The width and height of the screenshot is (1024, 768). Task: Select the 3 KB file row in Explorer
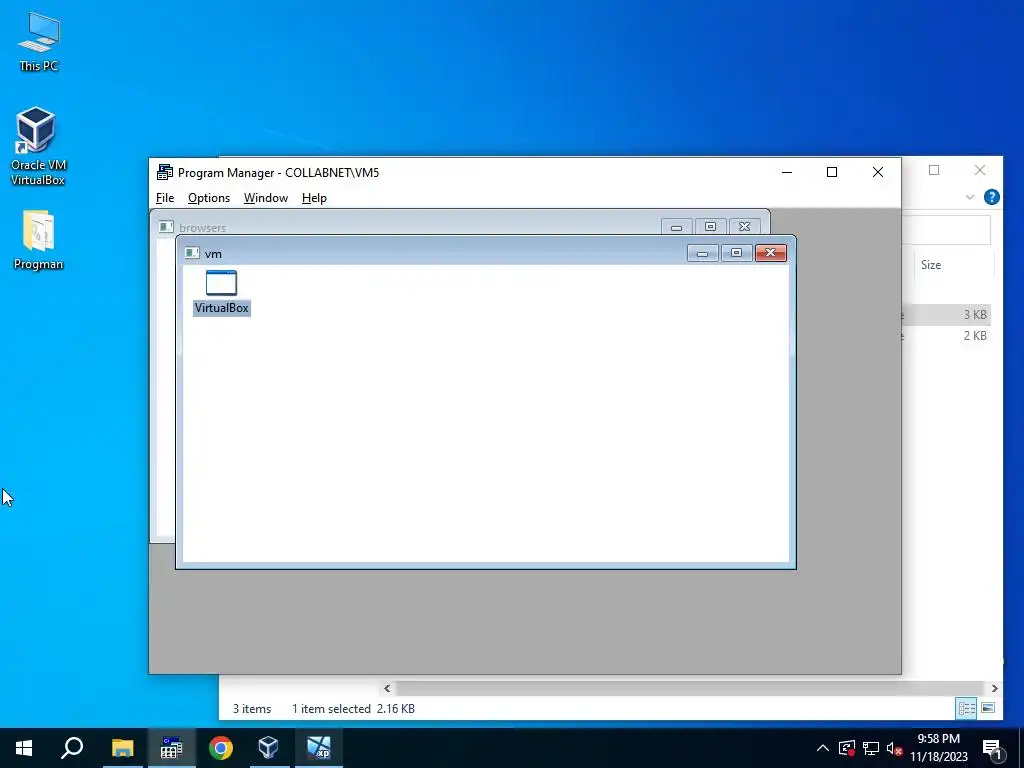tap(947, 315)
